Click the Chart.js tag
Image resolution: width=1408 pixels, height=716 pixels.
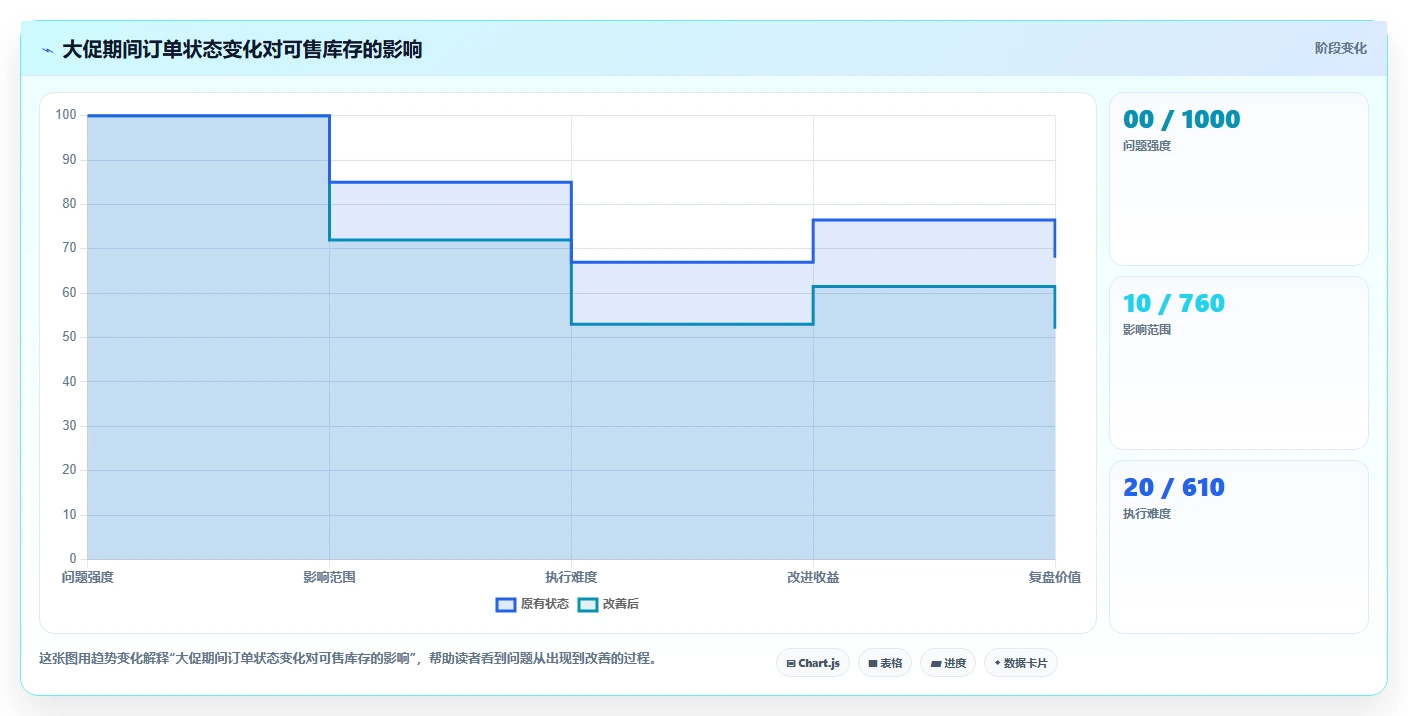point(813,663)
